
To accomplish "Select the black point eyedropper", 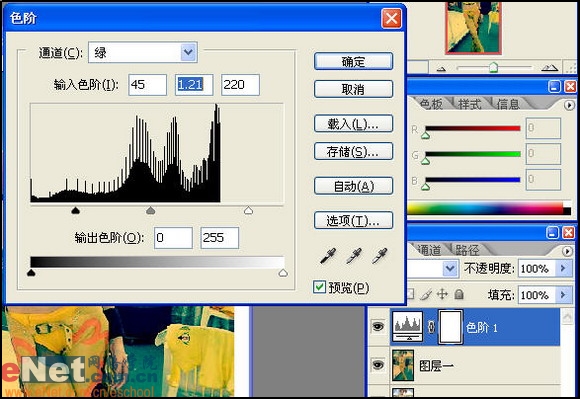I will pos(328,256).
